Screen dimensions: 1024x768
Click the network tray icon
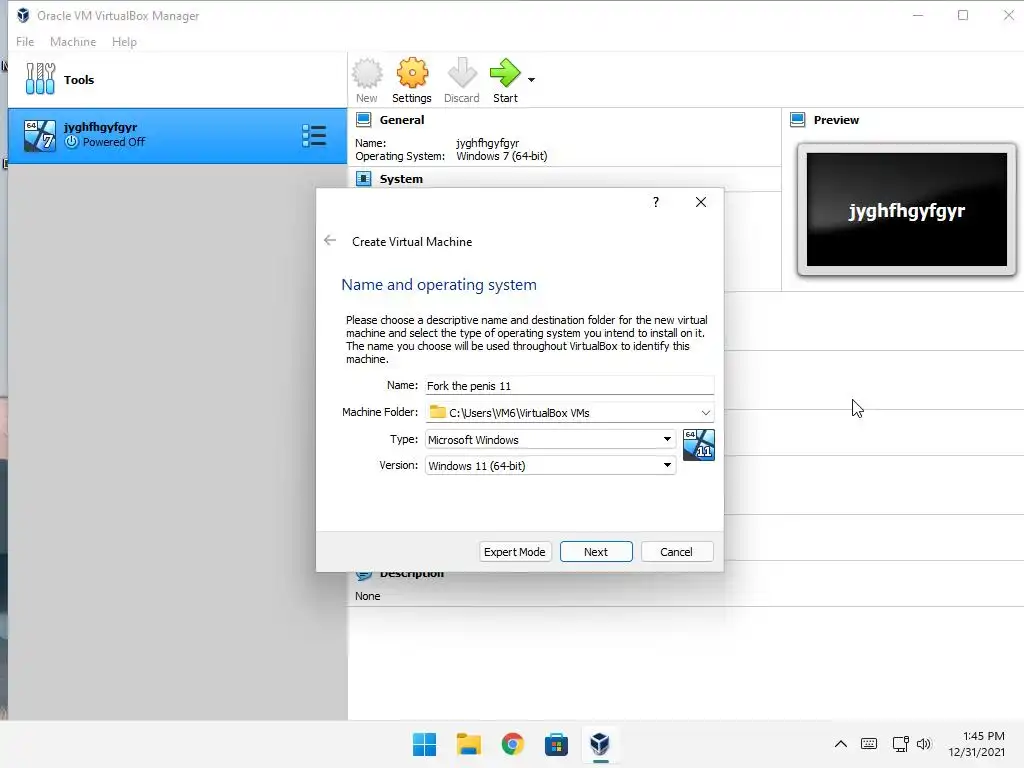pyautogui.click(x=901, y=744)
